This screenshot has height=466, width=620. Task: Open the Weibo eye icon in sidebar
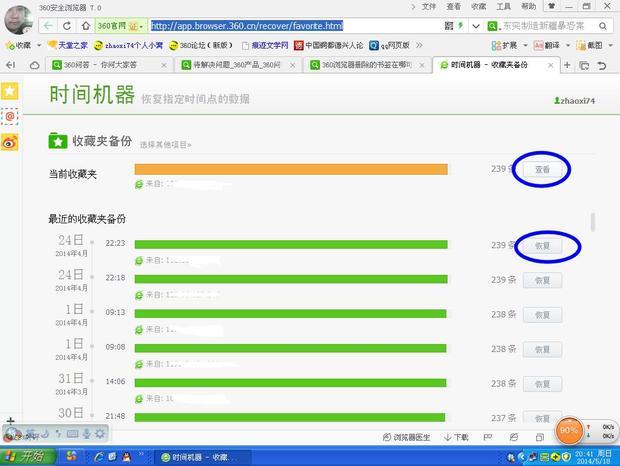[x=9, y=143]
